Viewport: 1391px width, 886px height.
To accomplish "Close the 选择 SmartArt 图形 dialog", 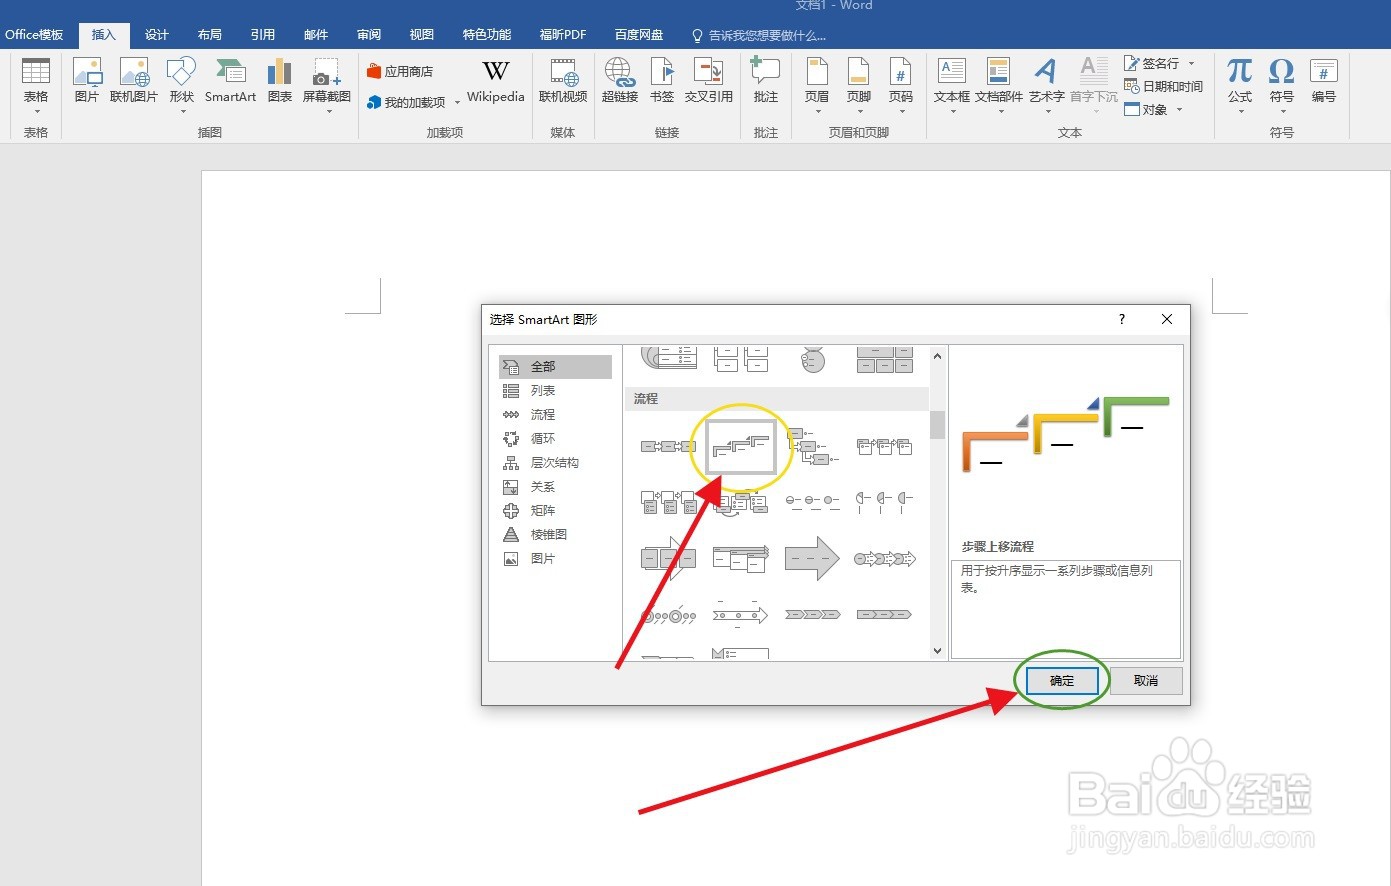I will (x=1167, y=319).
